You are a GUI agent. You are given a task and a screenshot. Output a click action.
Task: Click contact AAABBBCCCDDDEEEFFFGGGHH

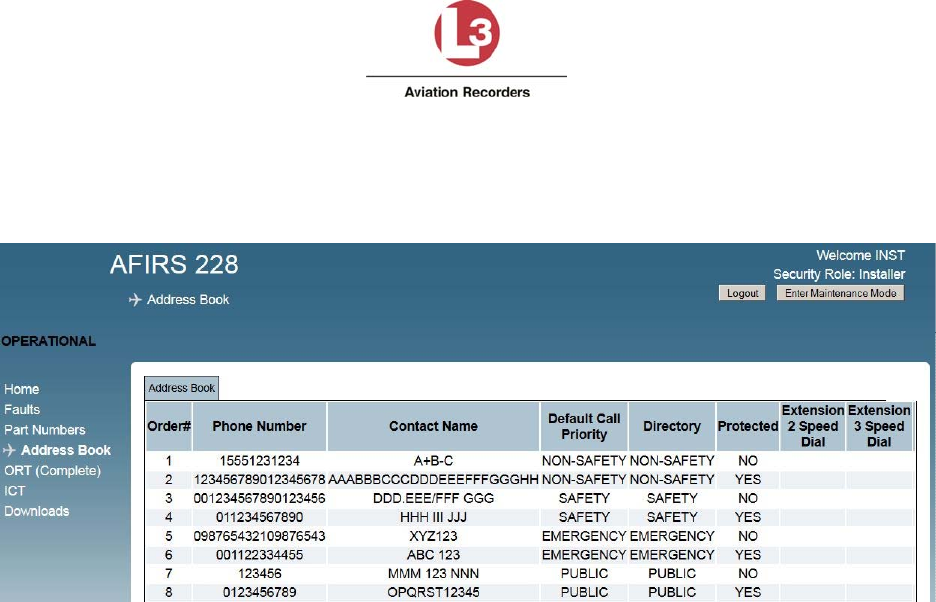[x=433, y=480]
